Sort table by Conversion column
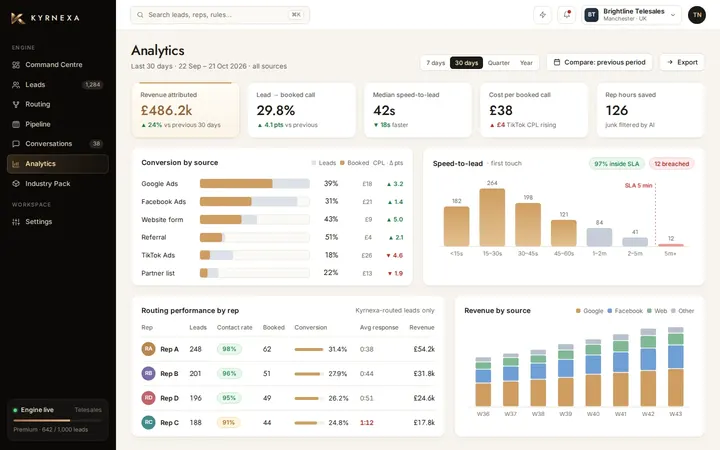720x450 pixels. 311,327
